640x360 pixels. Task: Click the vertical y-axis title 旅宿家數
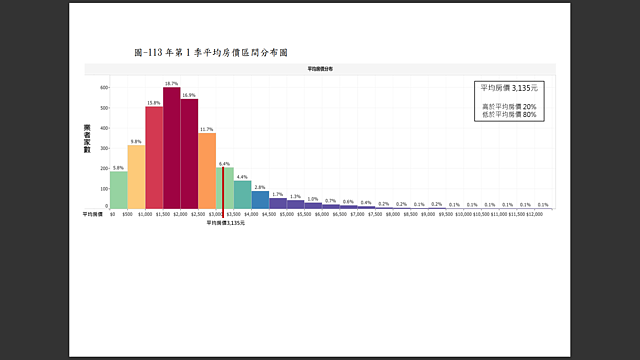(87, 139)
